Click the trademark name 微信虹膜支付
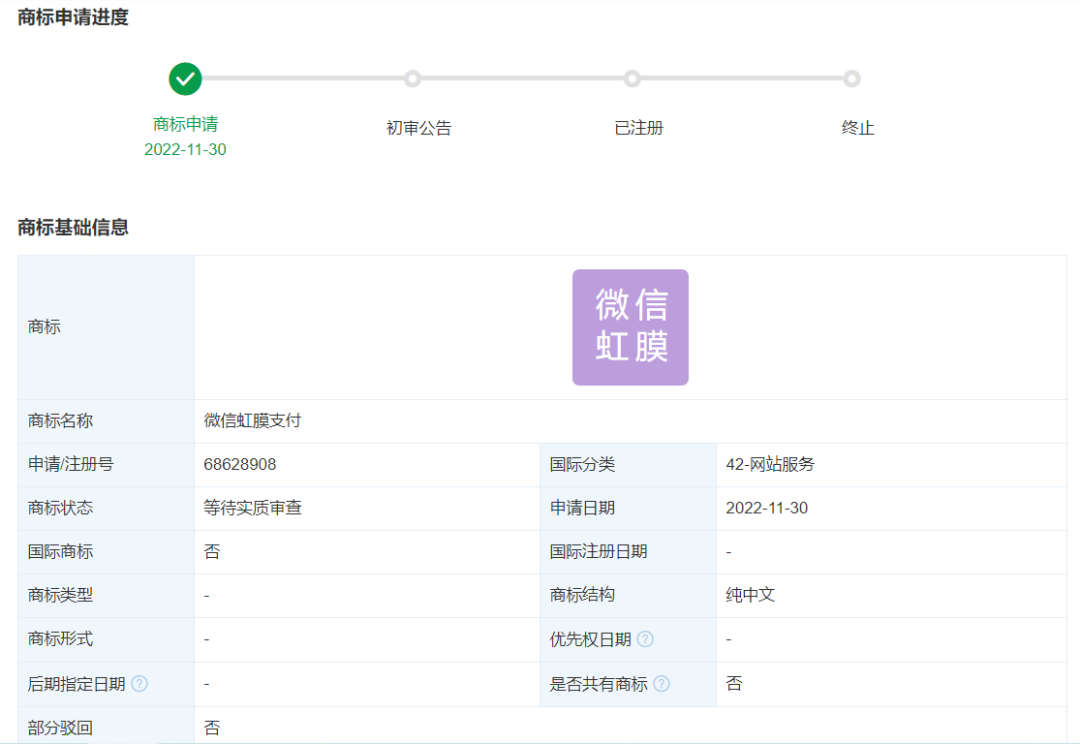This screenshot has width=1080, height=744. 241,420
